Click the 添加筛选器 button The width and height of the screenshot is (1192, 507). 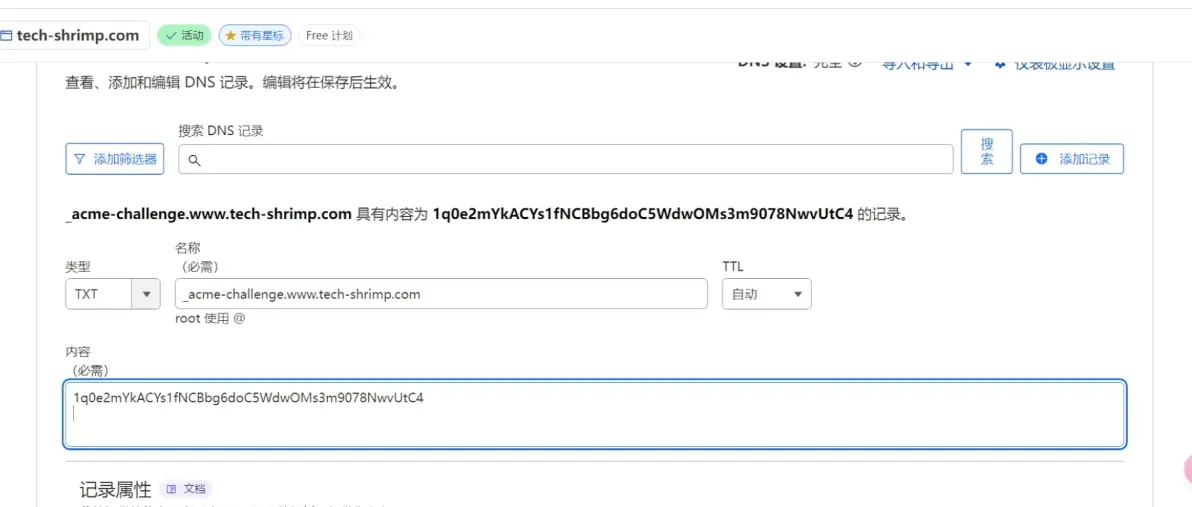point(115,159)
